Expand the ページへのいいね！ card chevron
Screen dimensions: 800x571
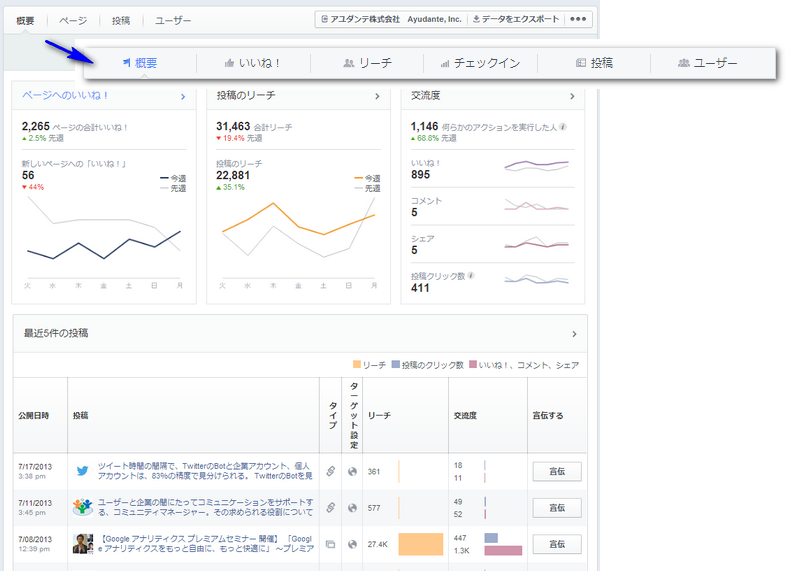coord(183,96)
